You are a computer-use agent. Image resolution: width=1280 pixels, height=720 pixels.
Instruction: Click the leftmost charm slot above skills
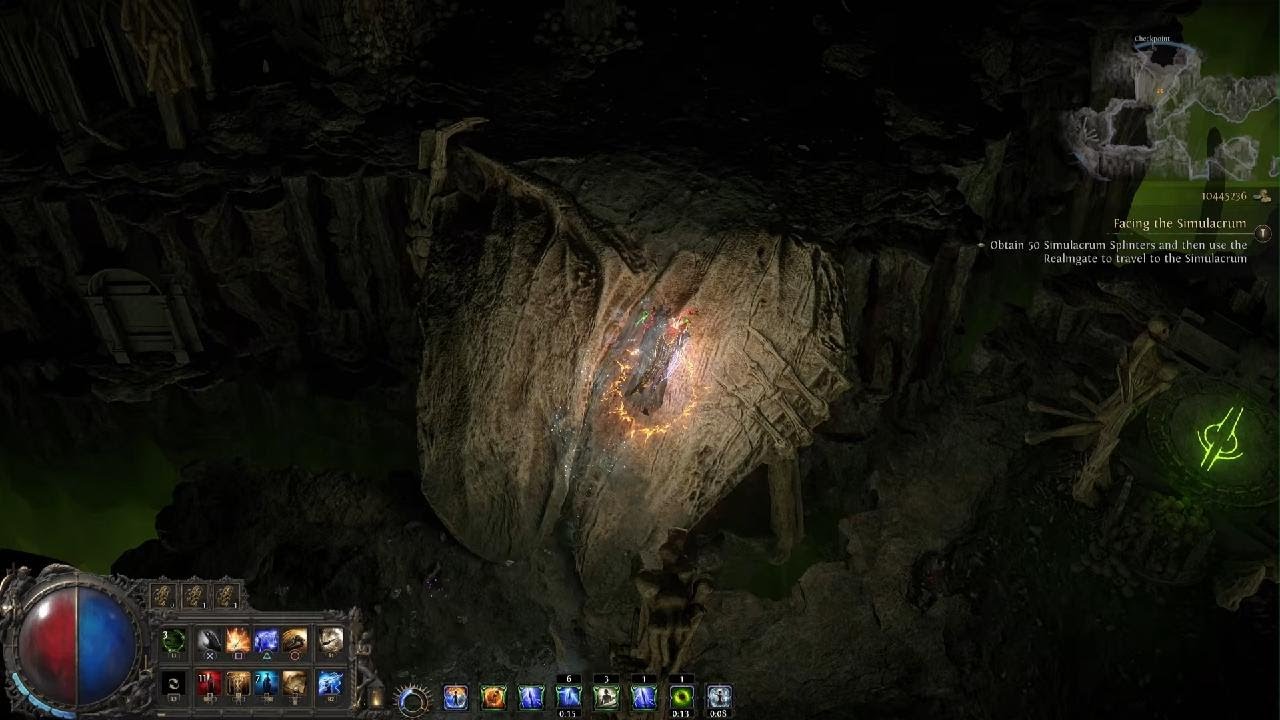click(164, 596)
